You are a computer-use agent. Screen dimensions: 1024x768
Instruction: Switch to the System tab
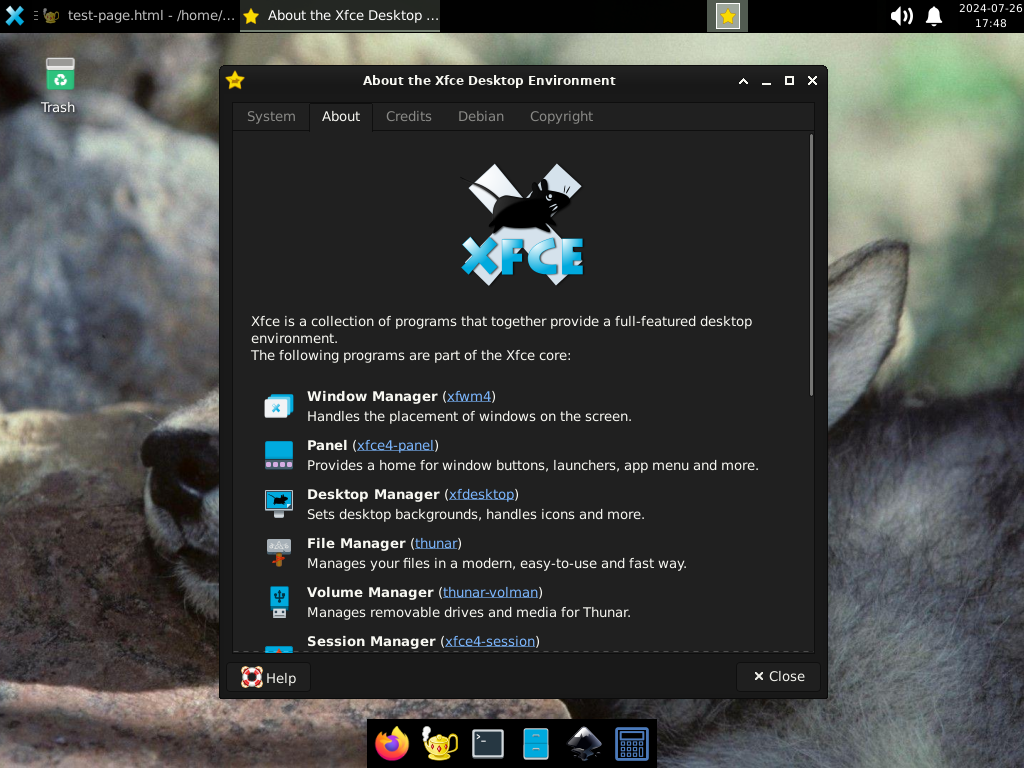tap(270, 116)
